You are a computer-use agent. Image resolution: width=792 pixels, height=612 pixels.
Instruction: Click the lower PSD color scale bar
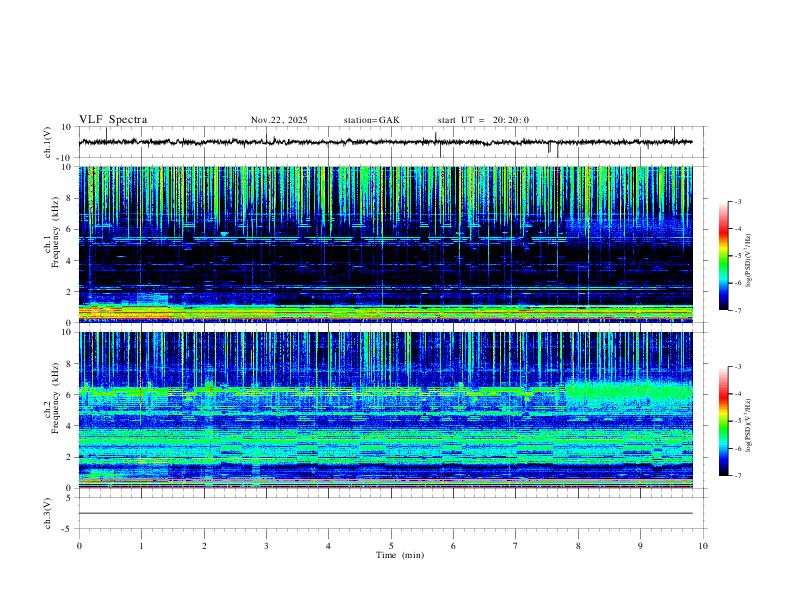[723, 421]
